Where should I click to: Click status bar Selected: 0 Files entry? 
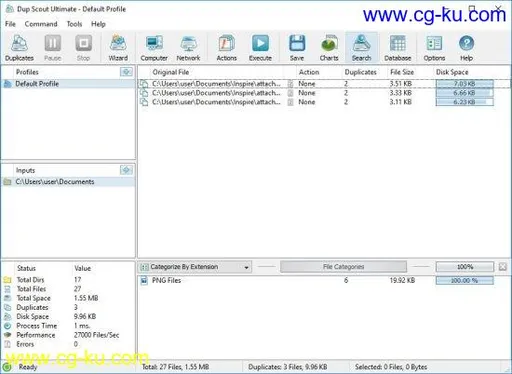pyautogui.click(x=391, y=367)
